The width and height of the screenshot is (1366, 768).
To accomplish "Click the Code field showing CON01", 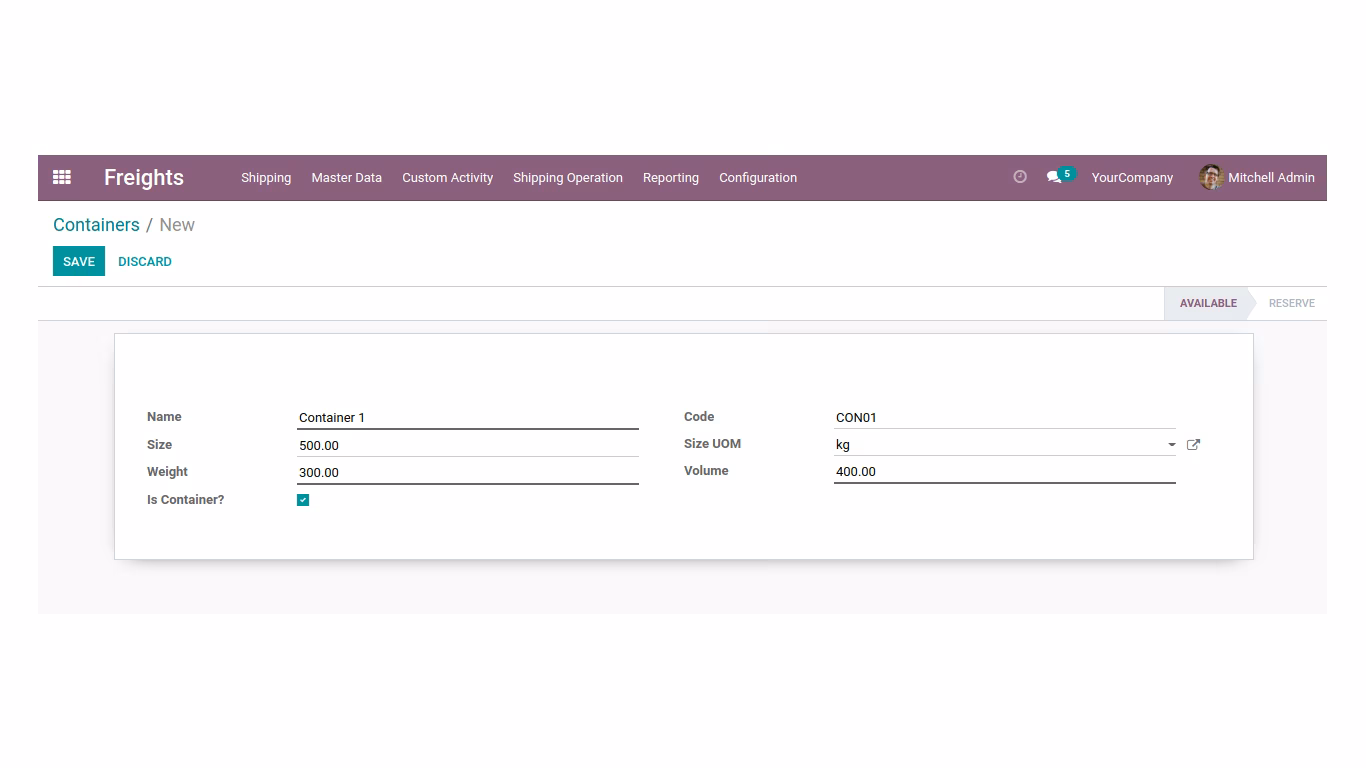I will click(x=1005, y=418).
